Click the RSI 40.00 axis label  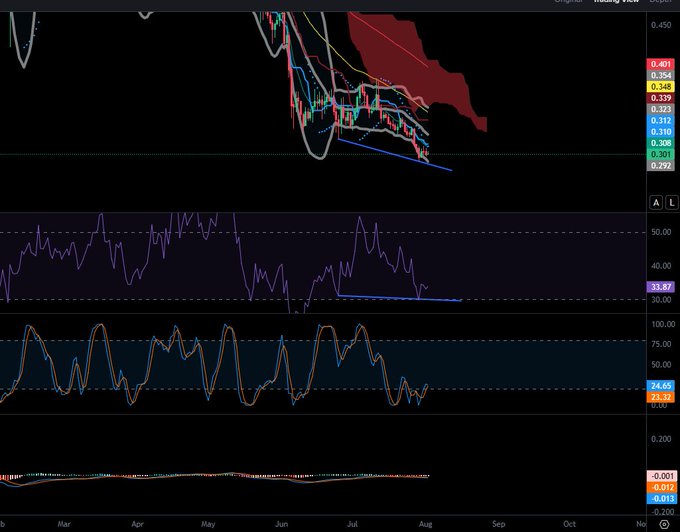(661, 266)
